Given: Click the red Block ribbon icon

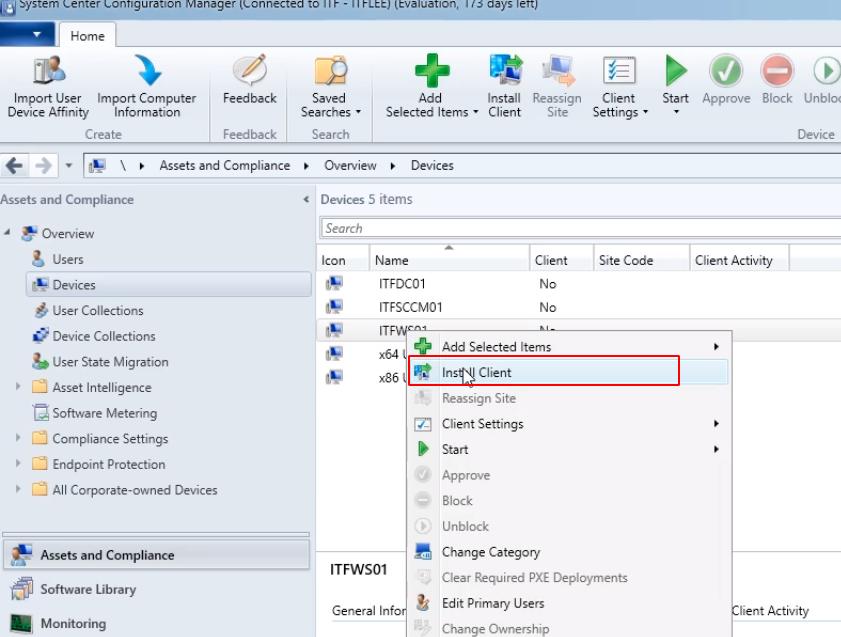Looking at the screenshot, I should tap(777, 71).
